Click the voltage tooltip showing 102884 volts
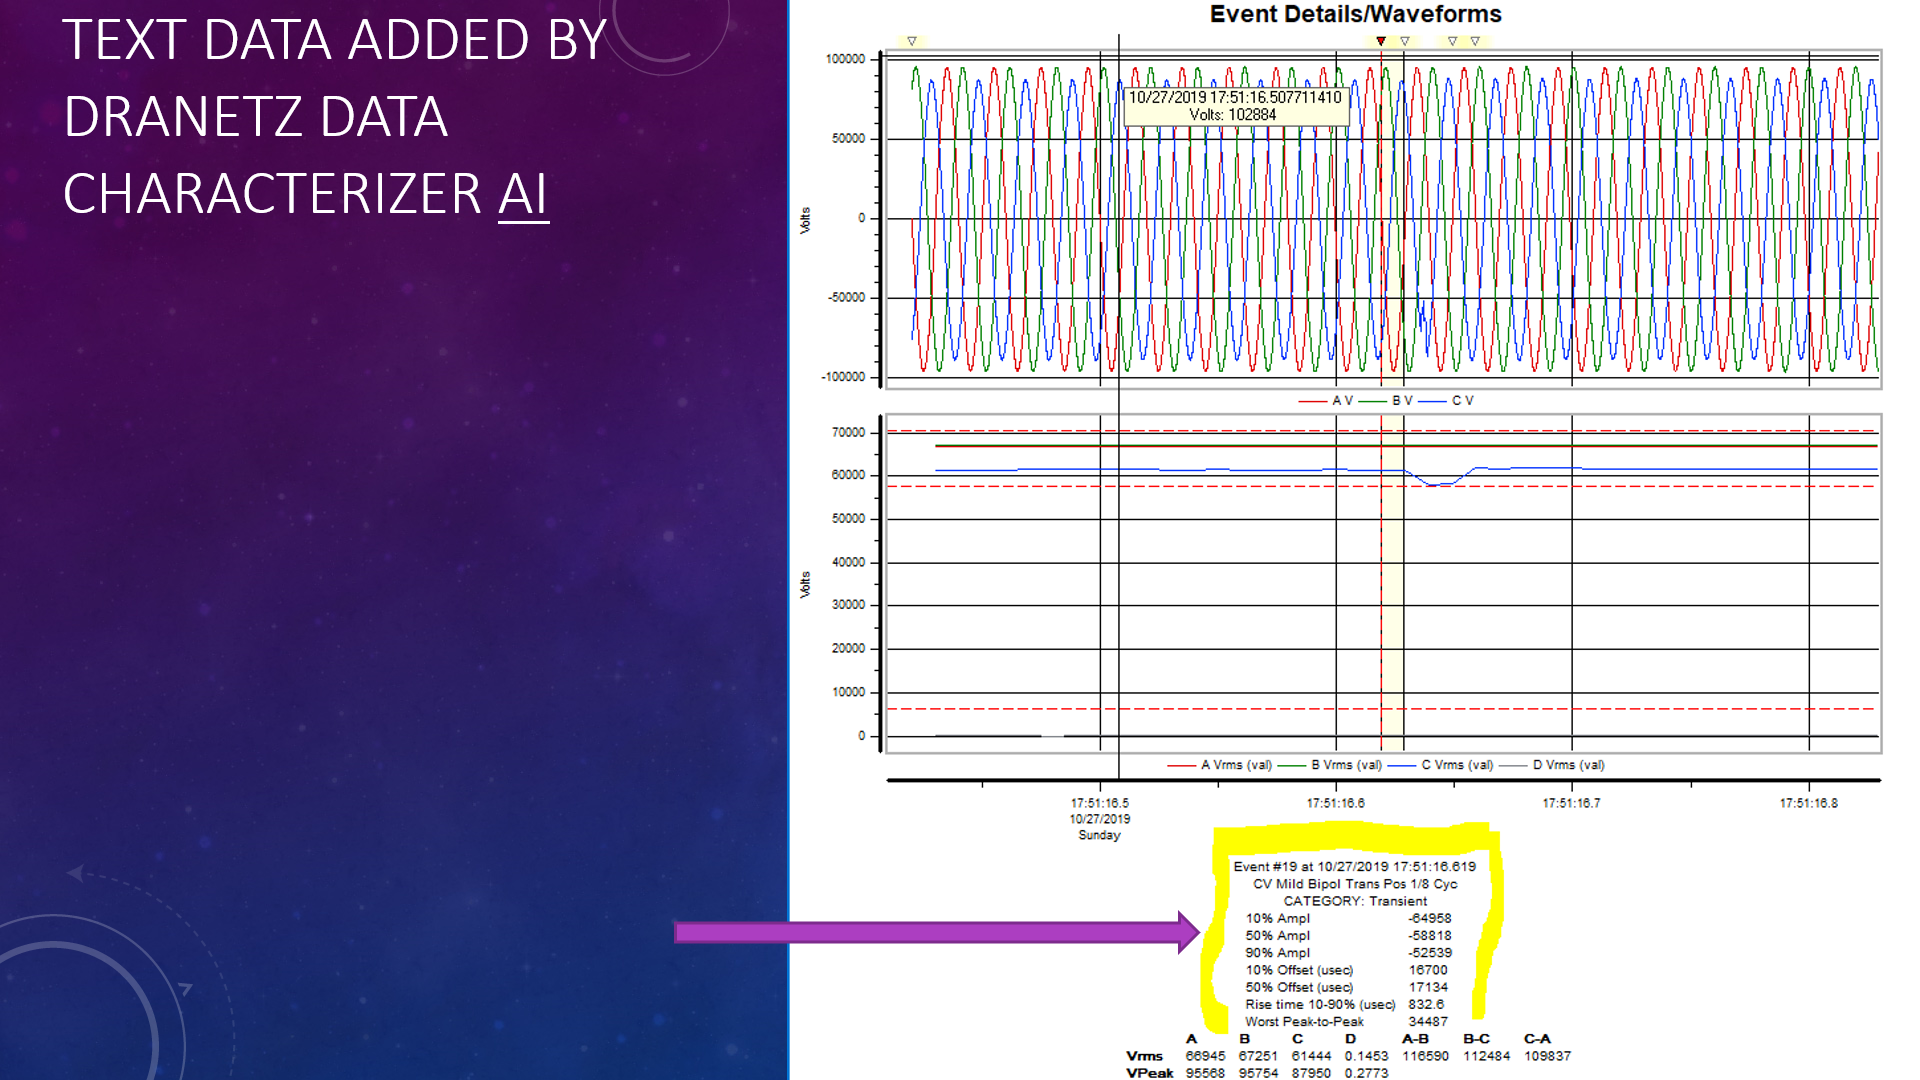1920x1080 pixels. point(1235,106)
